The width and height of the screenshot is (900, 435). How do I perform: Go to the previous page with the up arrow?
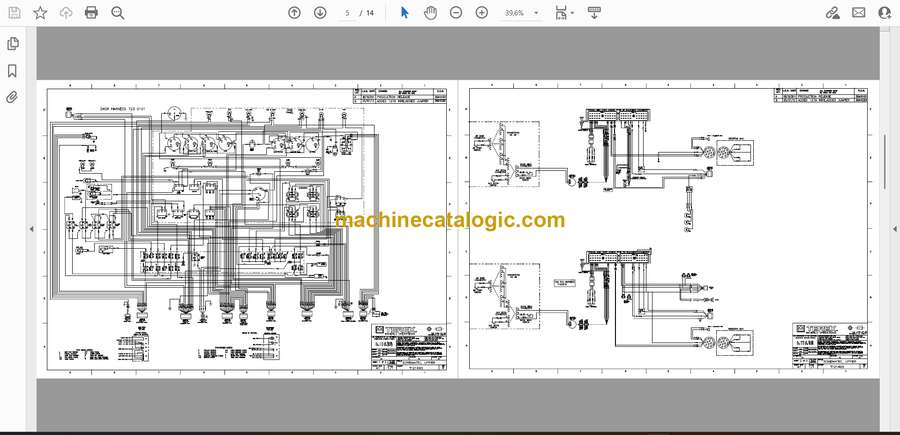coord(294,13)
